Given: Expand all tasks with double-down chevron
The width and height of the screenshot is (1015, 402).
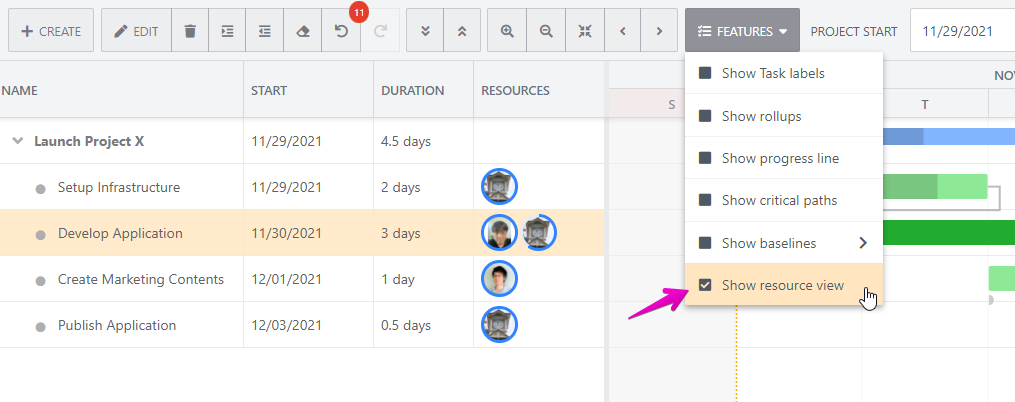Looking at the screenshot, I should [425, 31].
